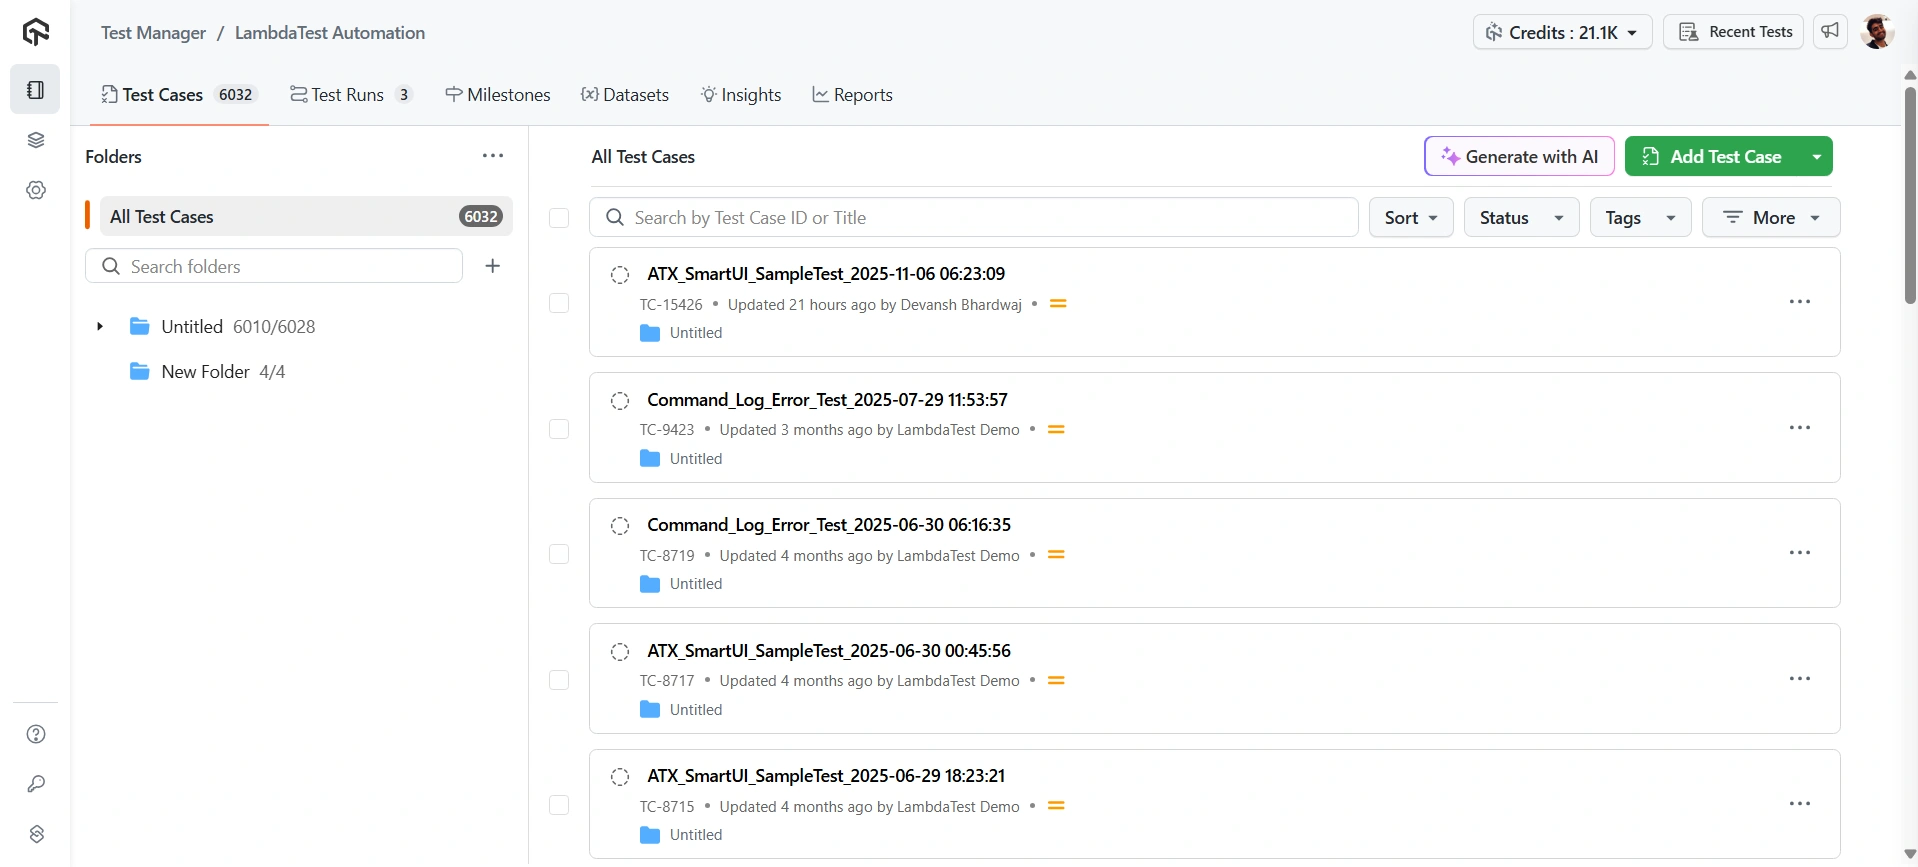Switch to the Test Runs tab

350,95
